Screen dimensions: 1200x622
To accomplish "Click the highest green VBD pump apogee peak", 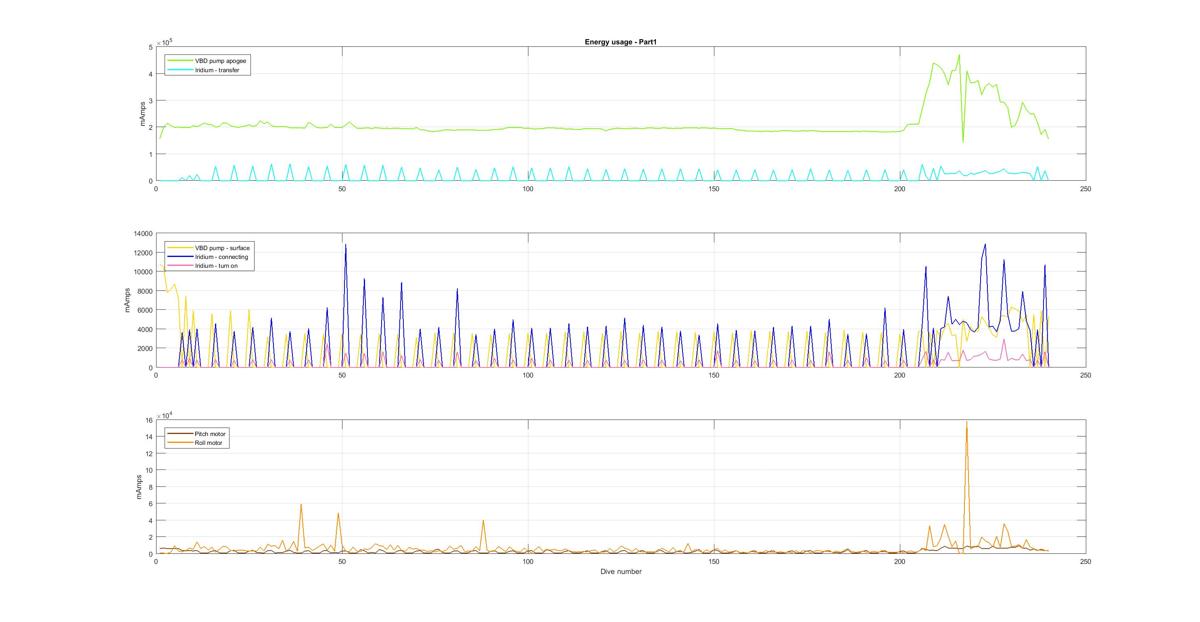I will coord(958,56).
